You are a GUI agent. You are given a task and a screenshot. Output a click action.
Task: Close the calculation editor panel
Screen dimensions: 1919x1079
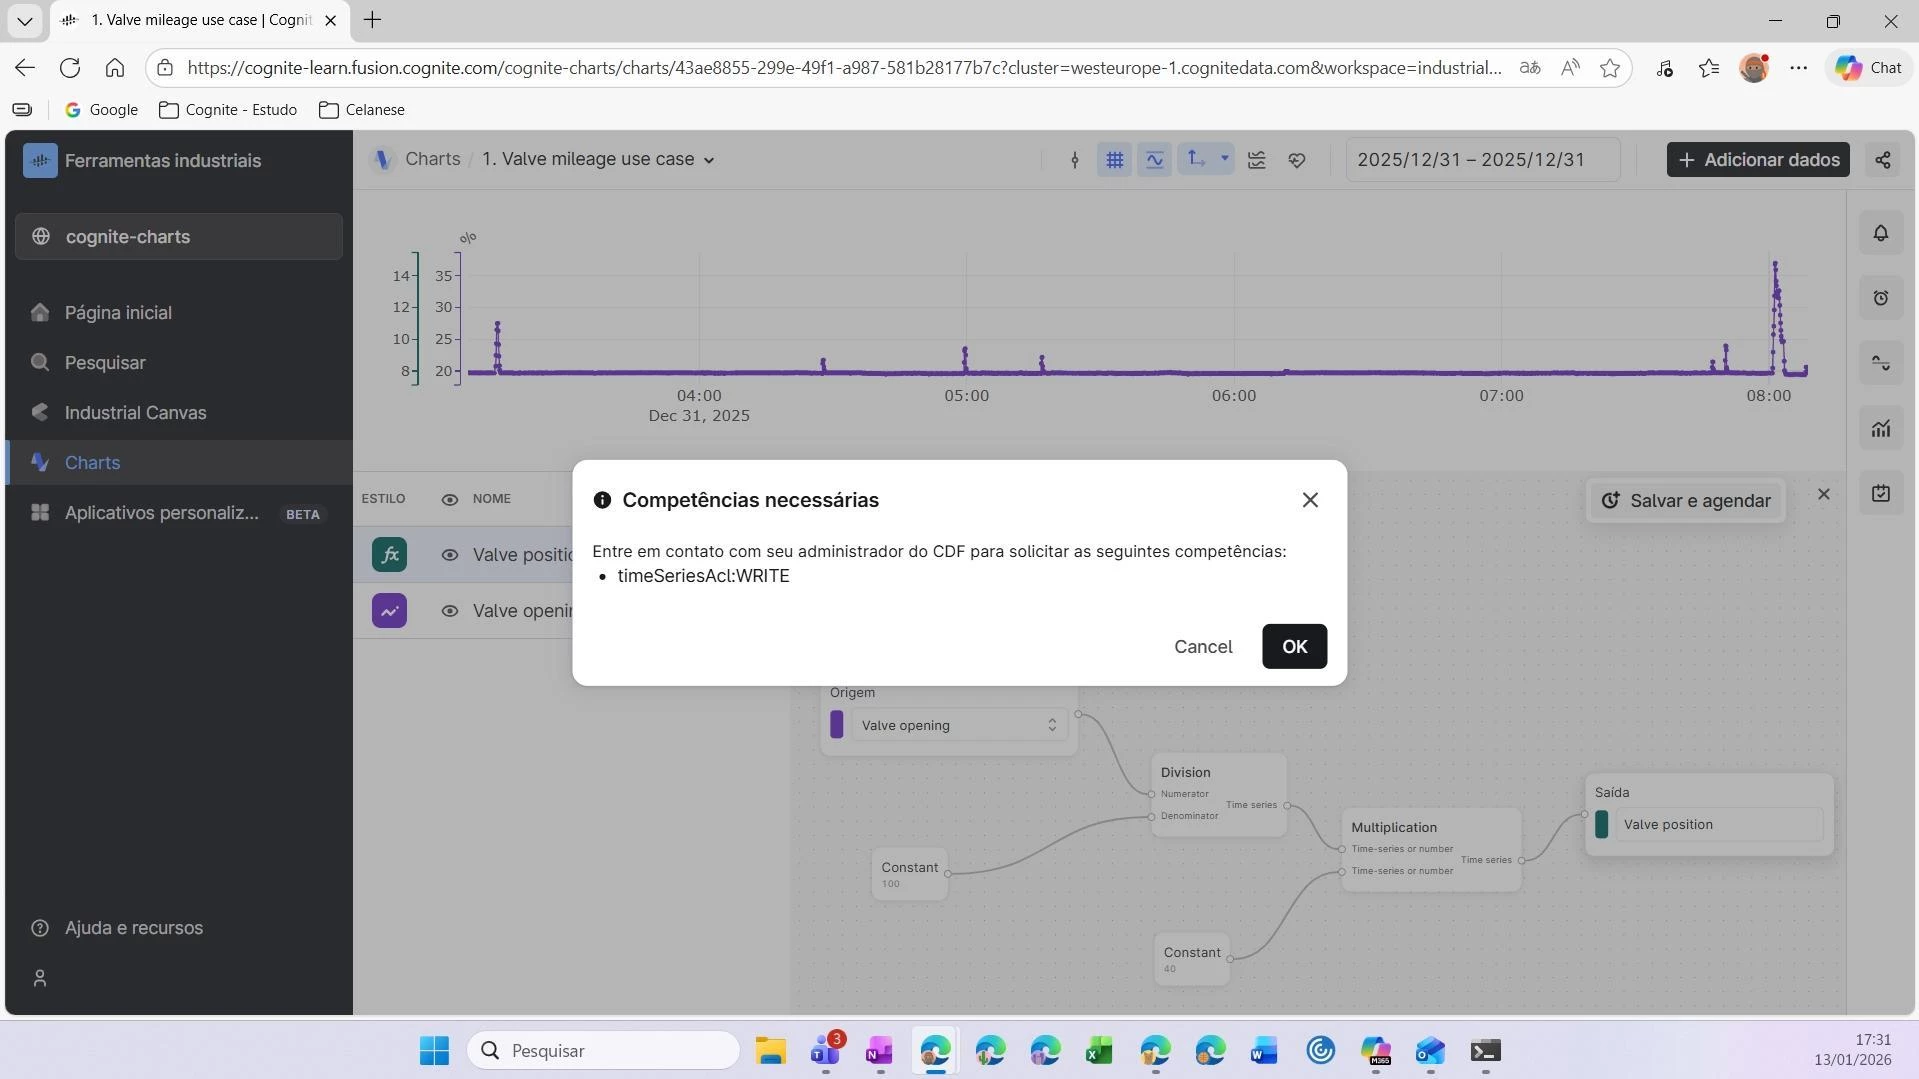(1824, 494)
